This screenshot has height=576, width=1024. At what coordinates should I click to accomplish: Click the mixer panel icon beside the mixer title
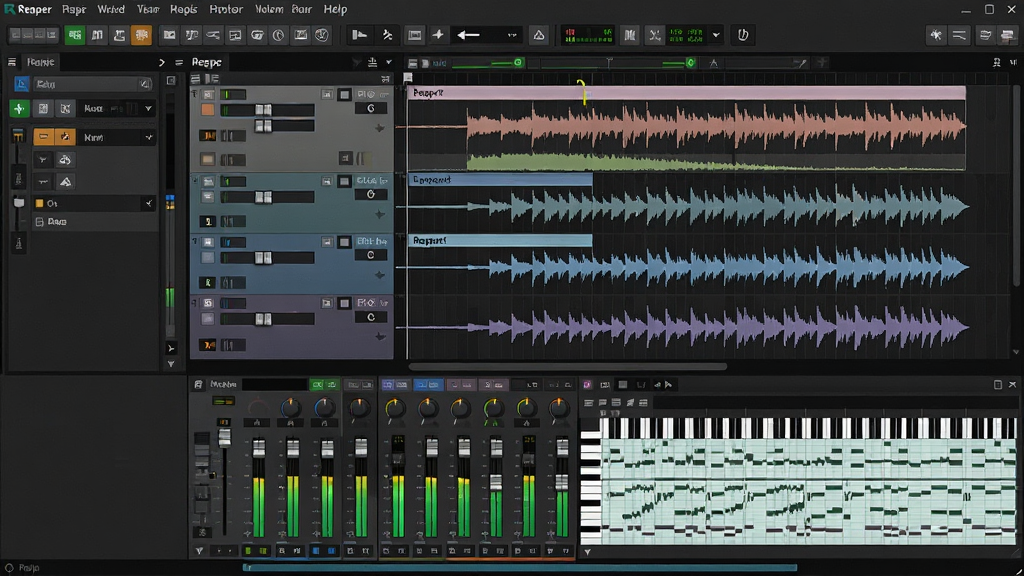[199, 385]
